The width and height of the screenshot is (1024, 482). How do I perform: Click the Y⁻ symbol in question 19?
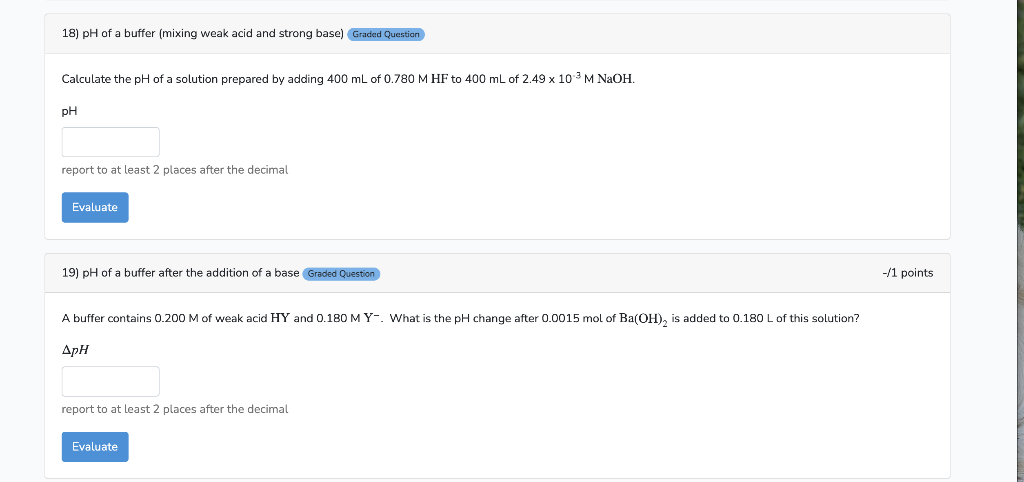click(x=372, y=319)
